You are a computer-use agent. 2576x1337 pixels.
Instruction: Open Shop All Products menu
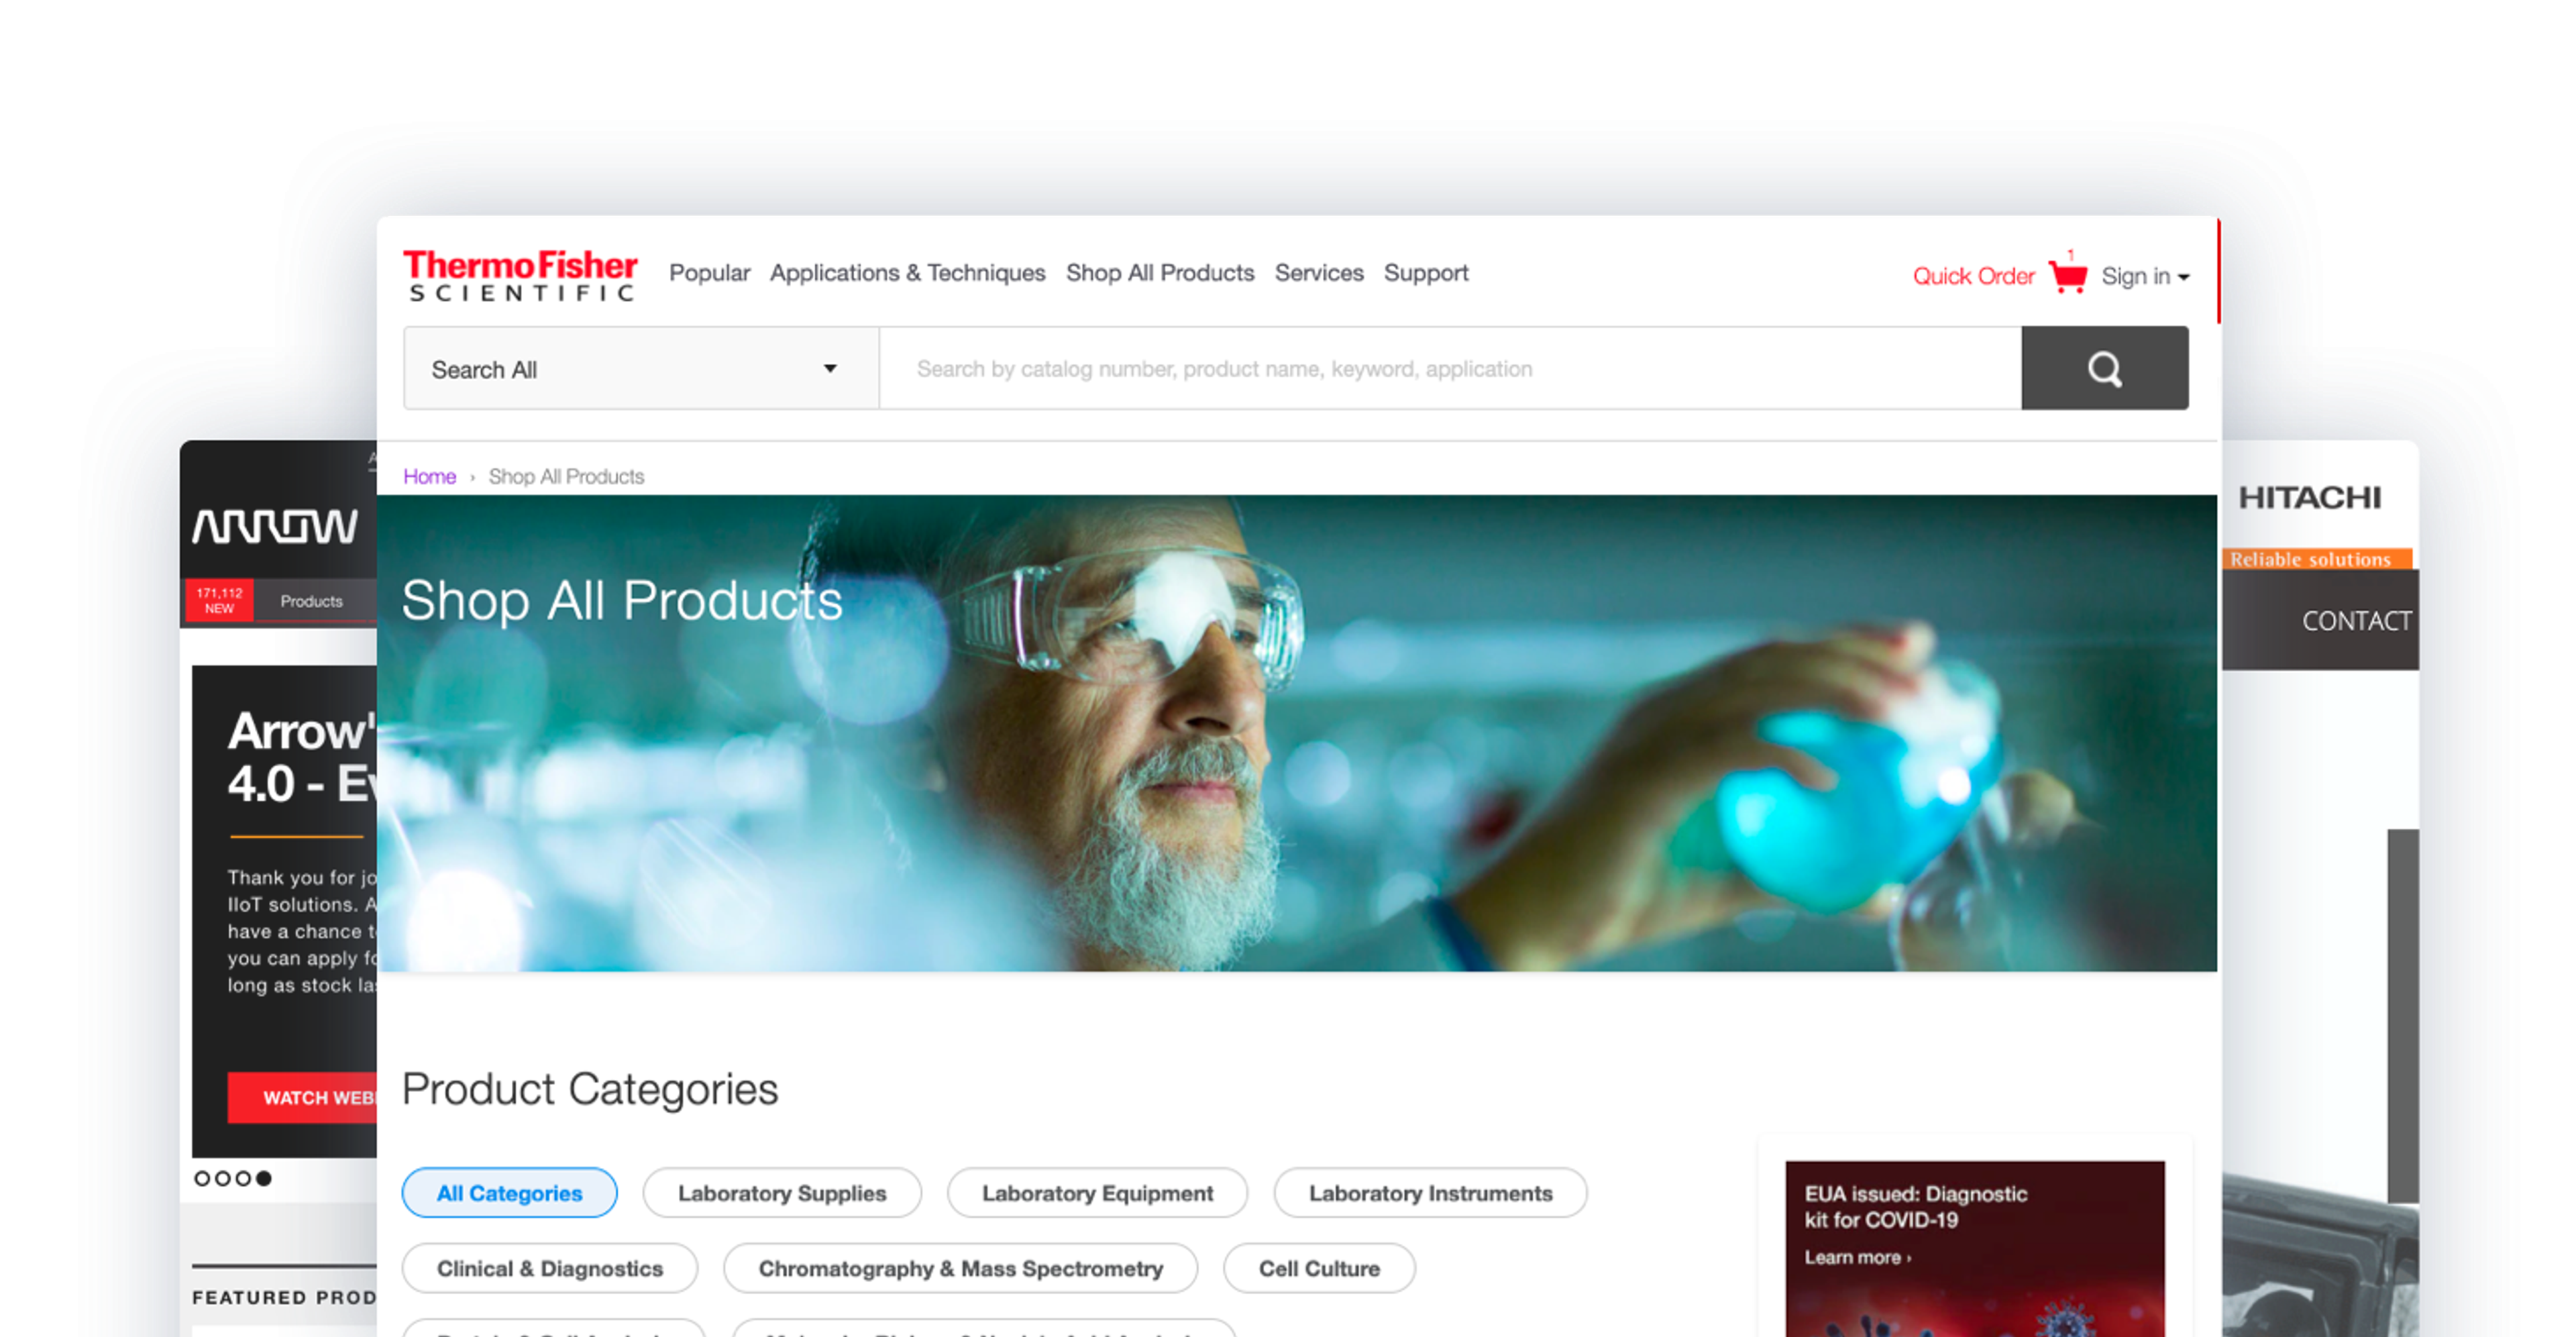[x=1160, y=273]
